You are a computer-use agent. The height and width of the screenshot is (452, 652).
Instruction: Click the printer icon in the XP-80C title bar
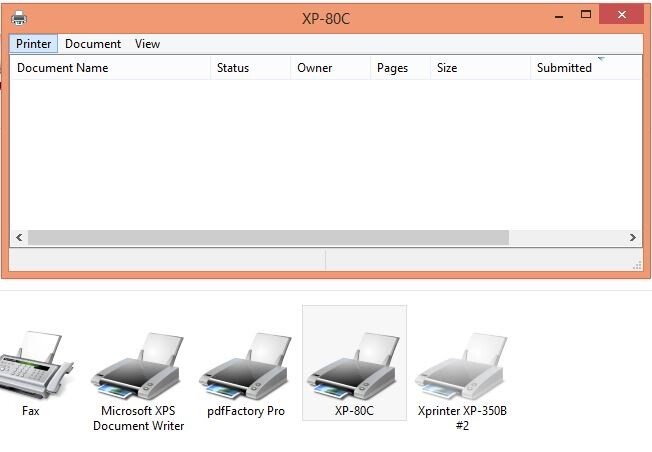tap(19, 18)
